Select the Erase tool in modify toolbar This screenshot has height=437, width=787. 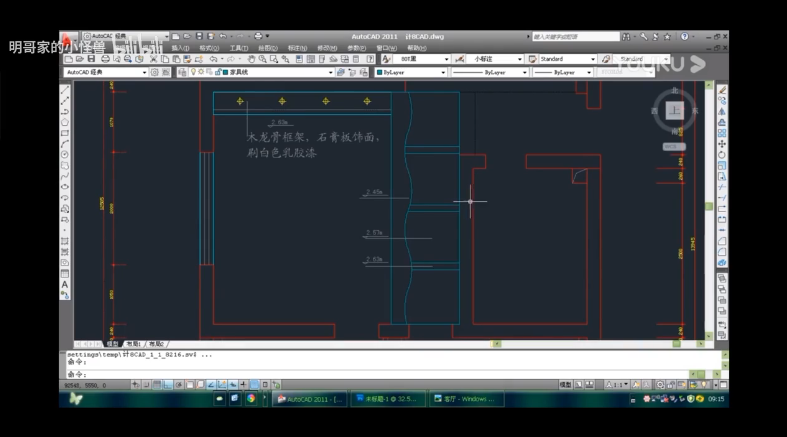point(722,90)
